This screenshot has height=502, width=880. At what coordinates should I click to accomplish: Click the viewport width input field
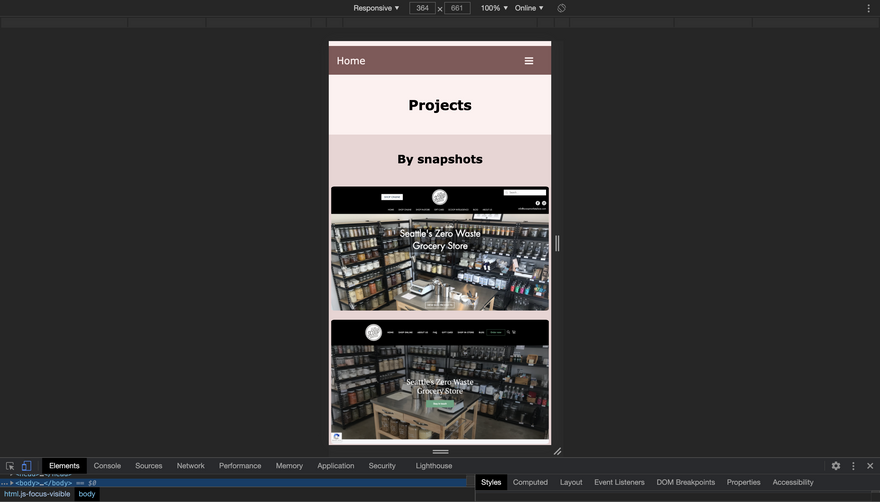coord(422,8)
